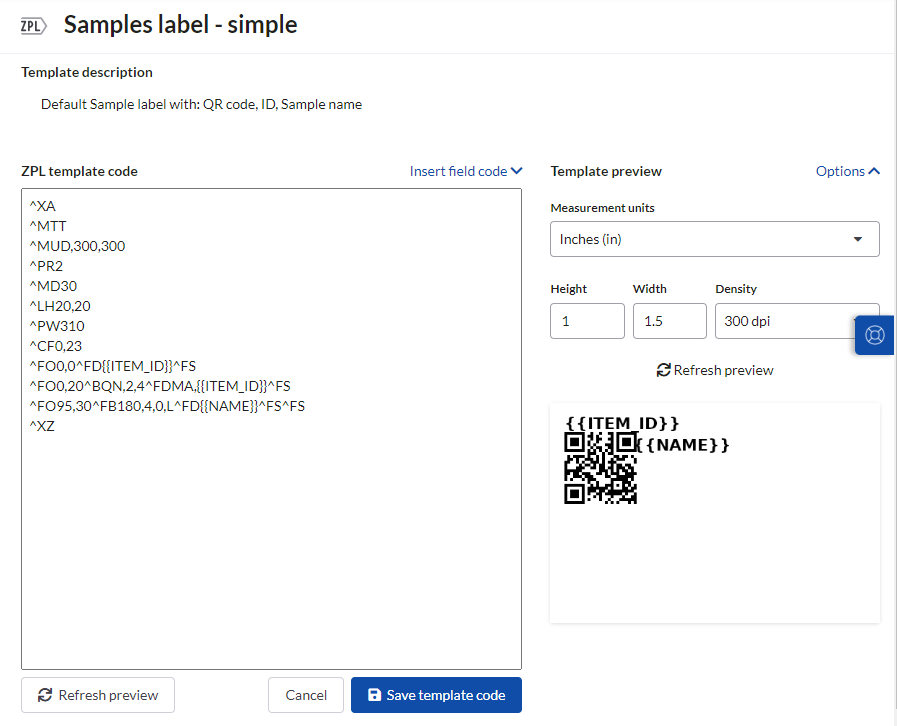Screen dimensions: 897x726
Task: Click the chevron next to Insert field code
Action: coord(516,170)
